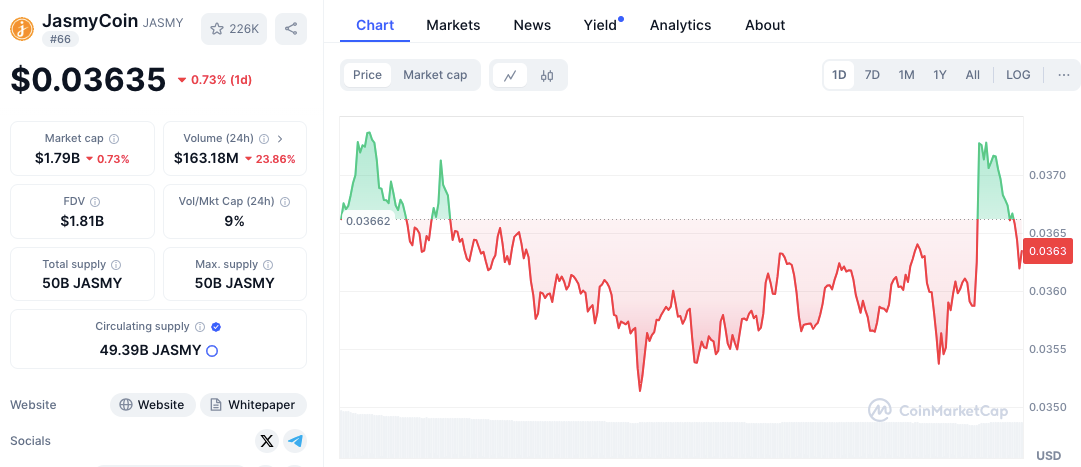Viewport: 1081px width, 467px height.
Task: Toggle chart to Price view
Action: click(x=367, y=75)
